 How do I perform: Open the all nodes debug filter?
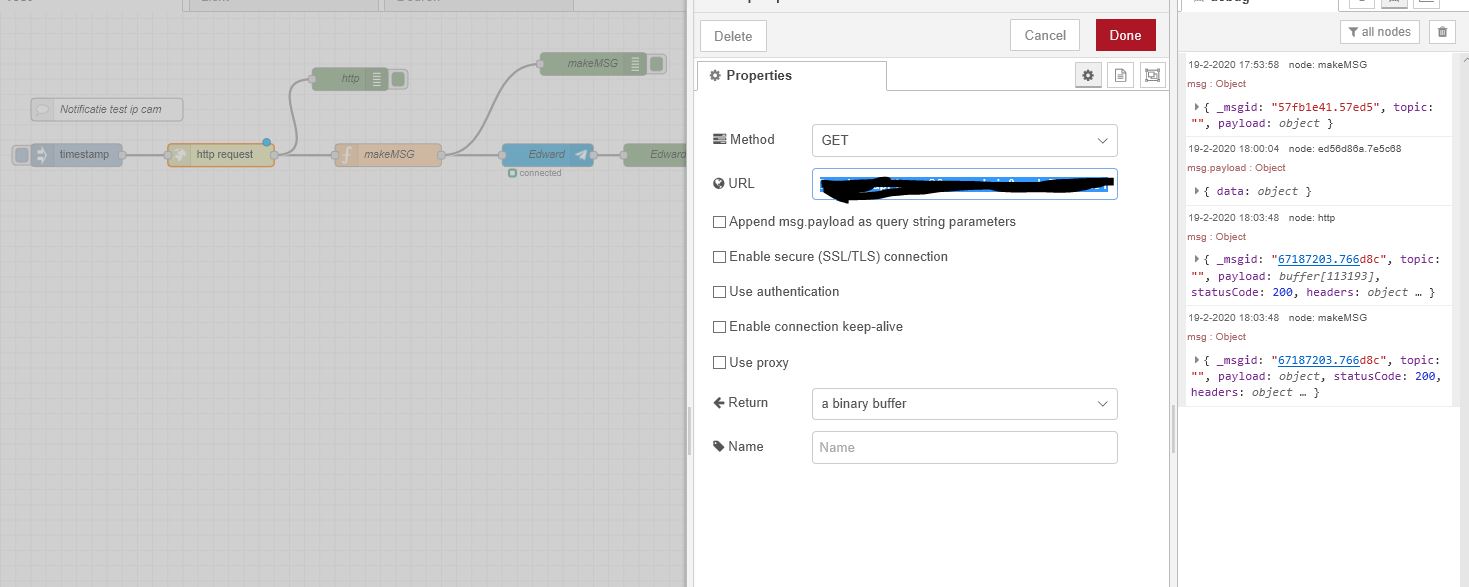[1379, 31]
